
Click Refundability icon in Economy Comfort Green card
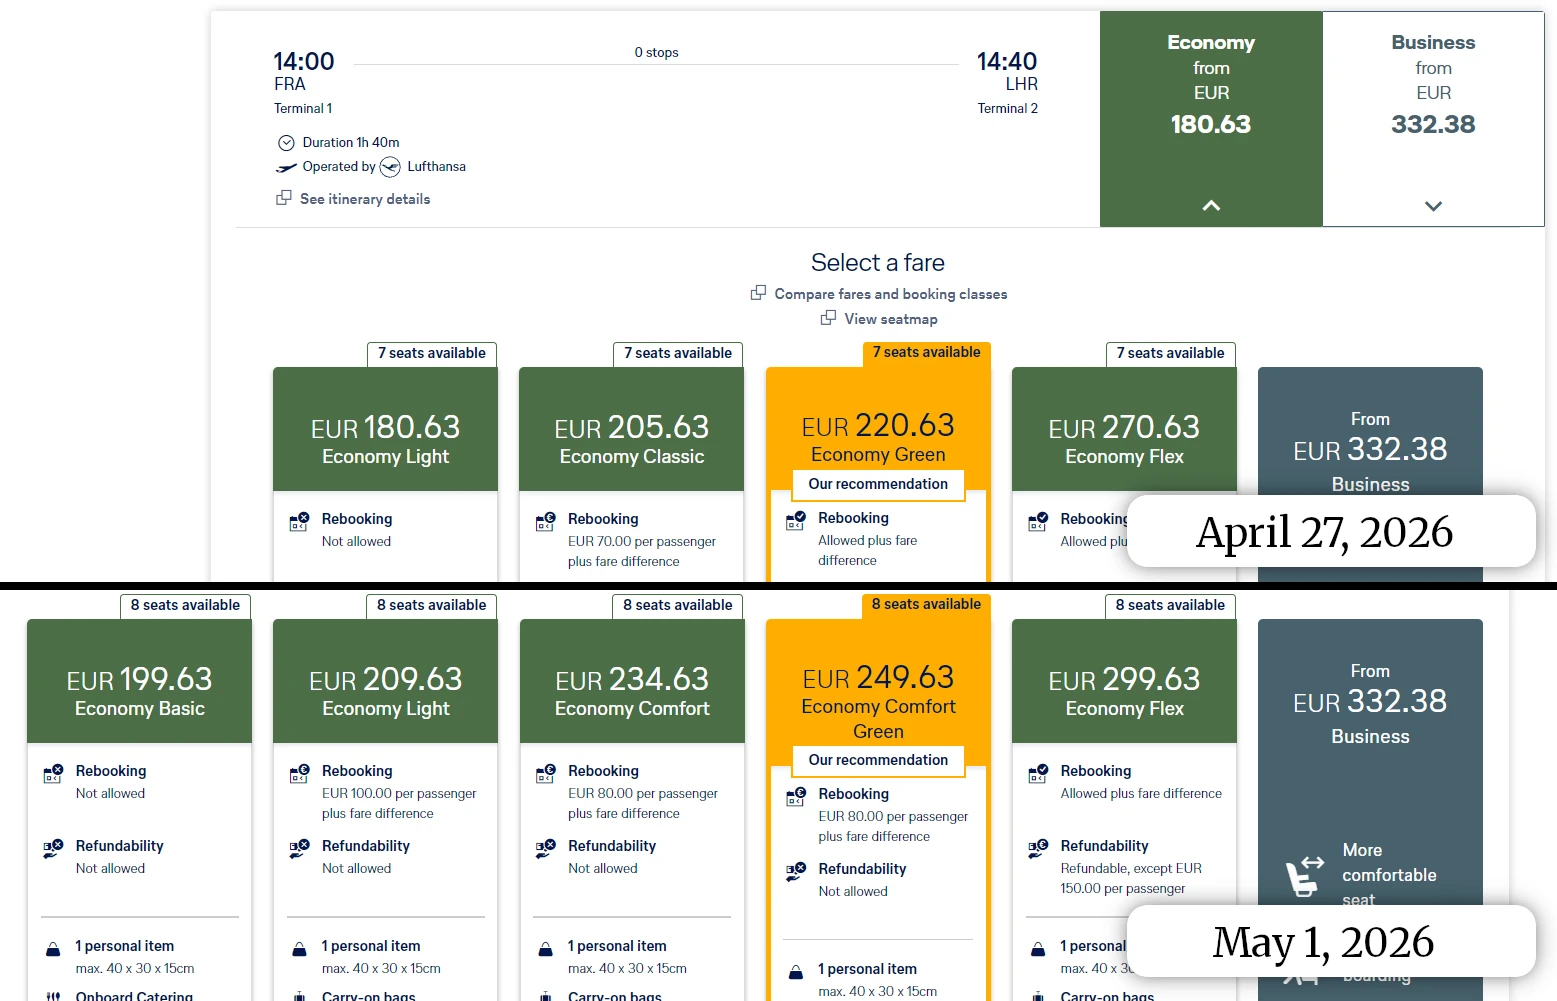(x=795, y=872)
